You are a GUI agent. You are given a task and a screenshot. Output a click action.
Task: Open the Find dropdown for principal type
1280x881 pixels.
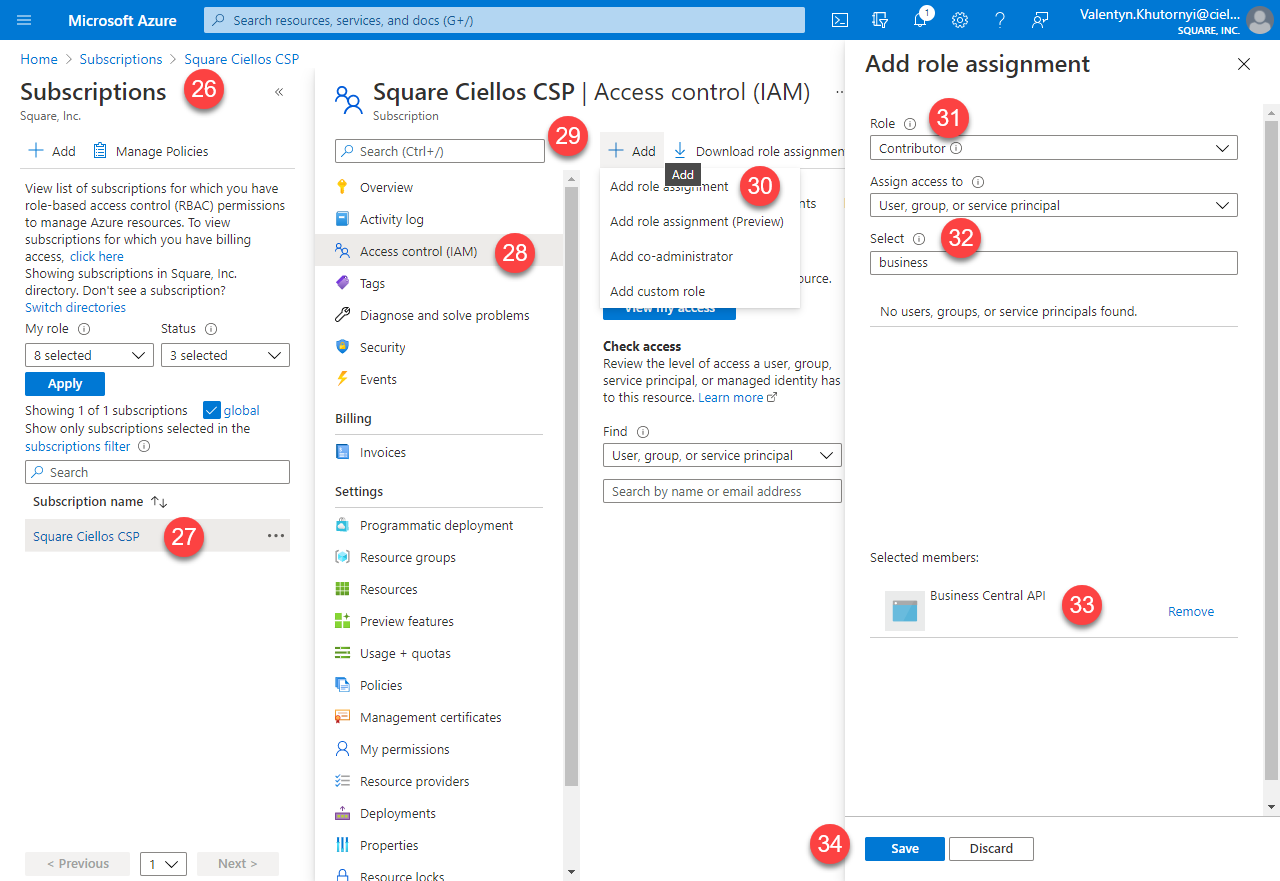722,455
